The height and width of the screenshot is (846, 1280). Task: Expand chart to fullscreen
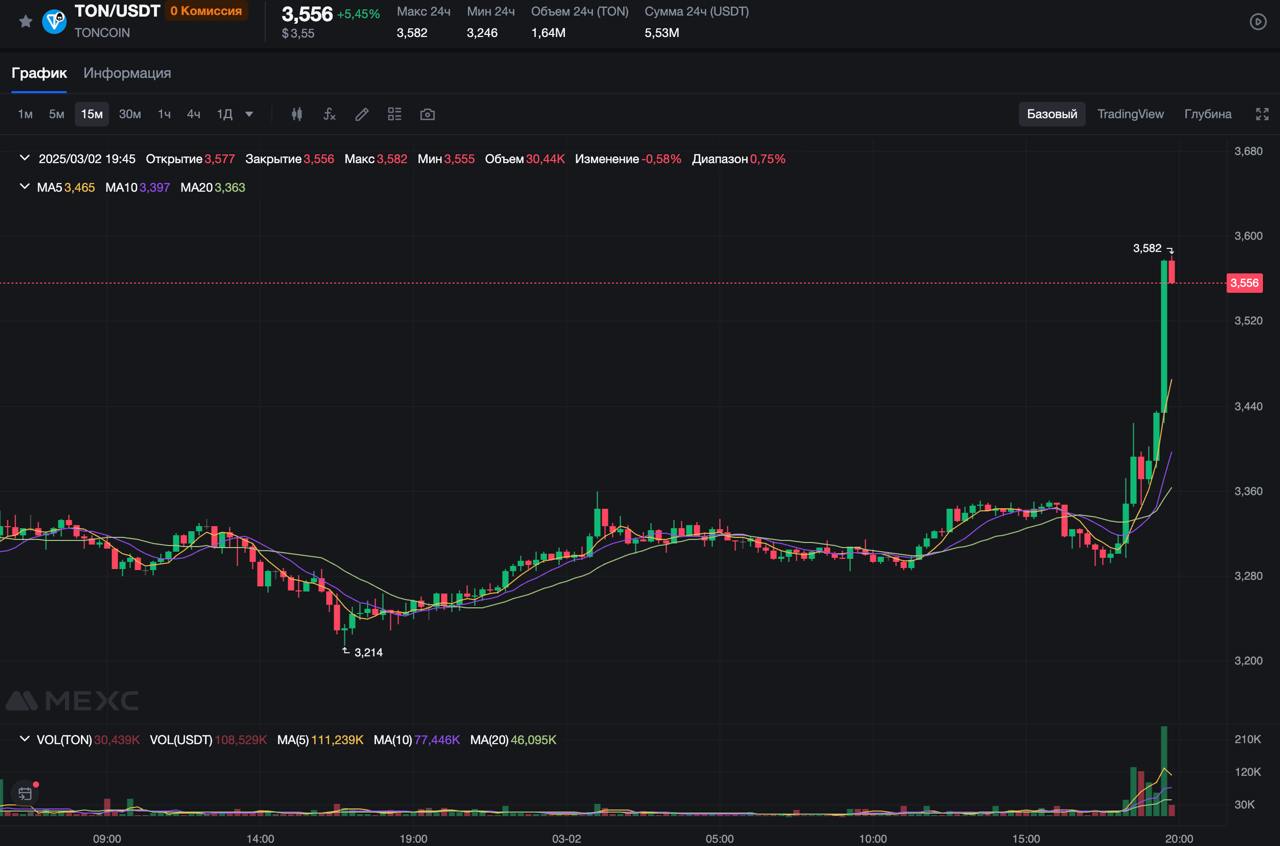pyautogui.click(x=1262, y=114)
